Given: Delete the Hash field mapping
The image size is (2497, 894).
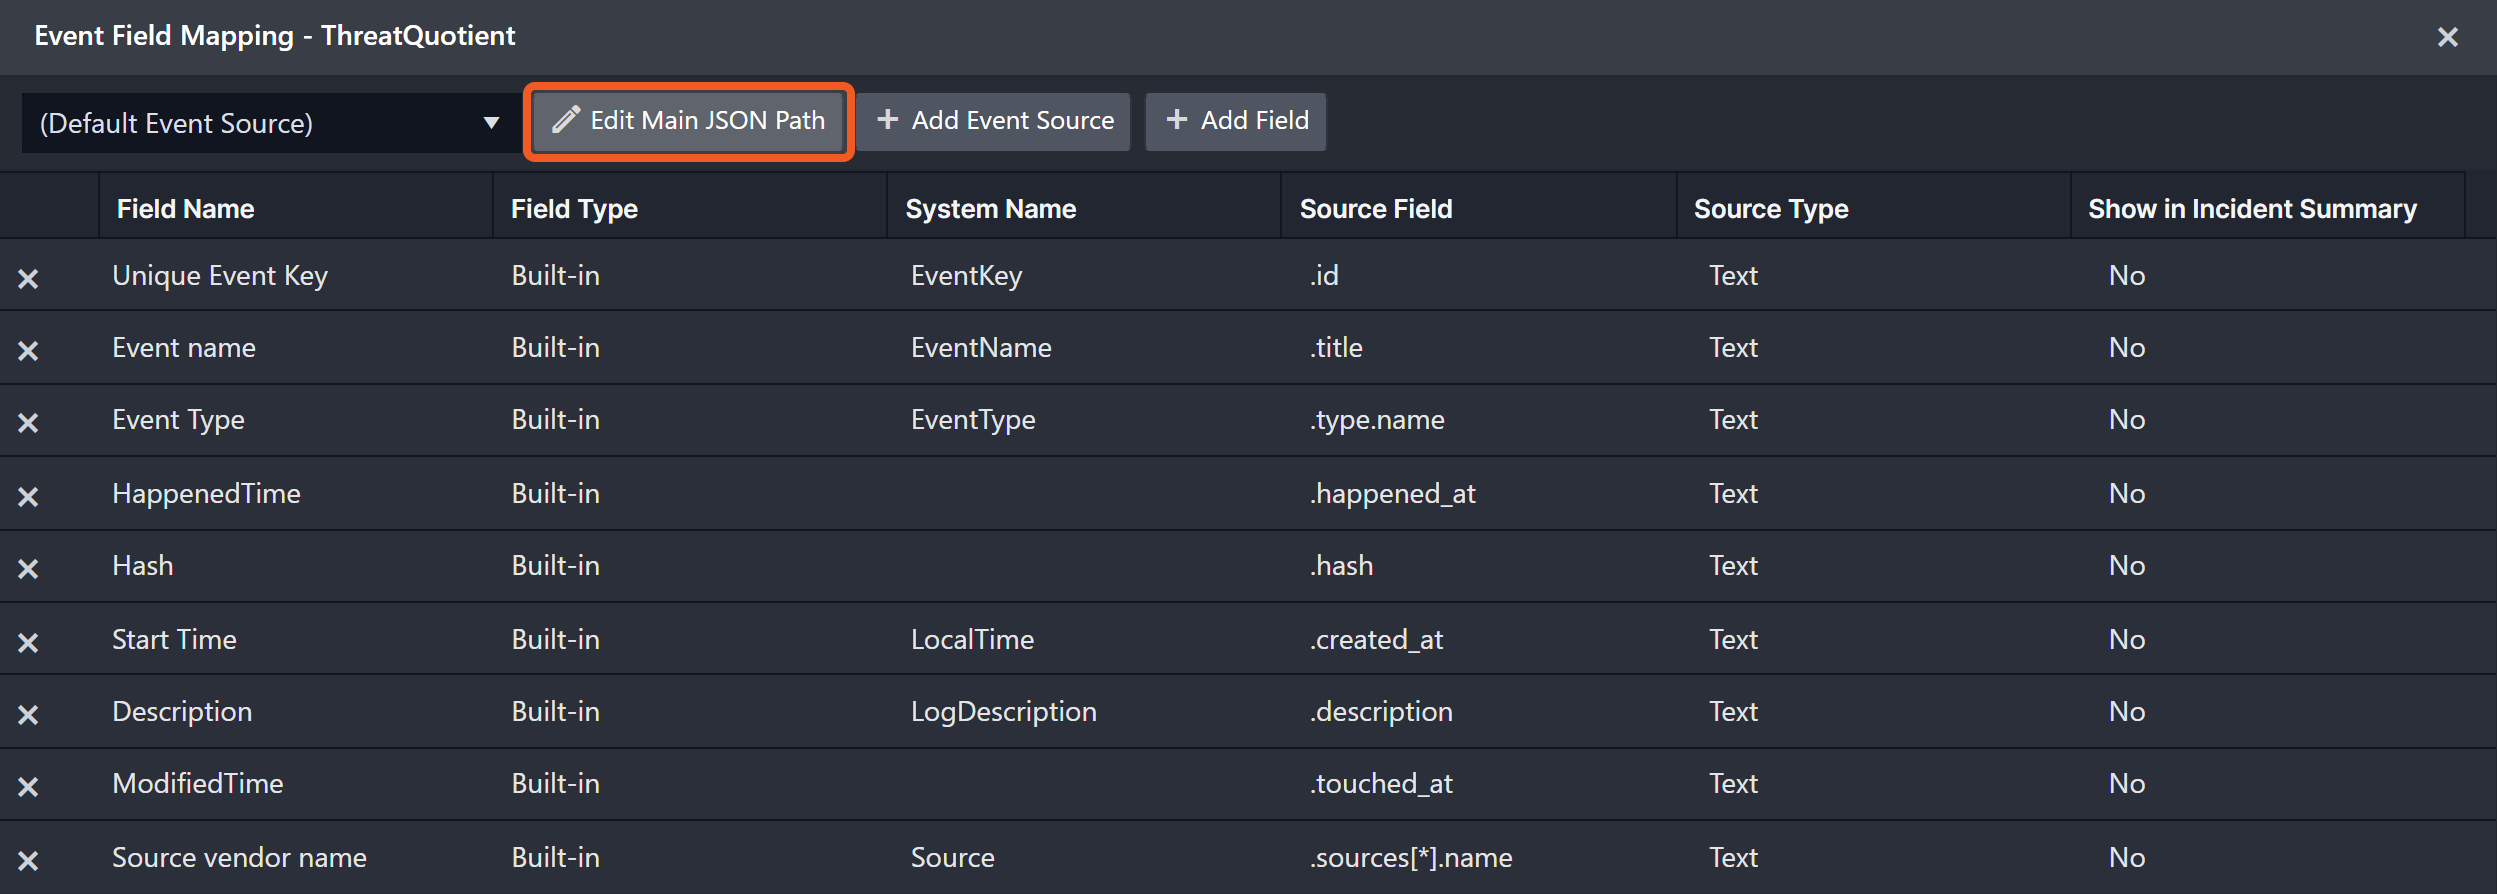Looking at the screenshot, I should click(x=28, y=568).
